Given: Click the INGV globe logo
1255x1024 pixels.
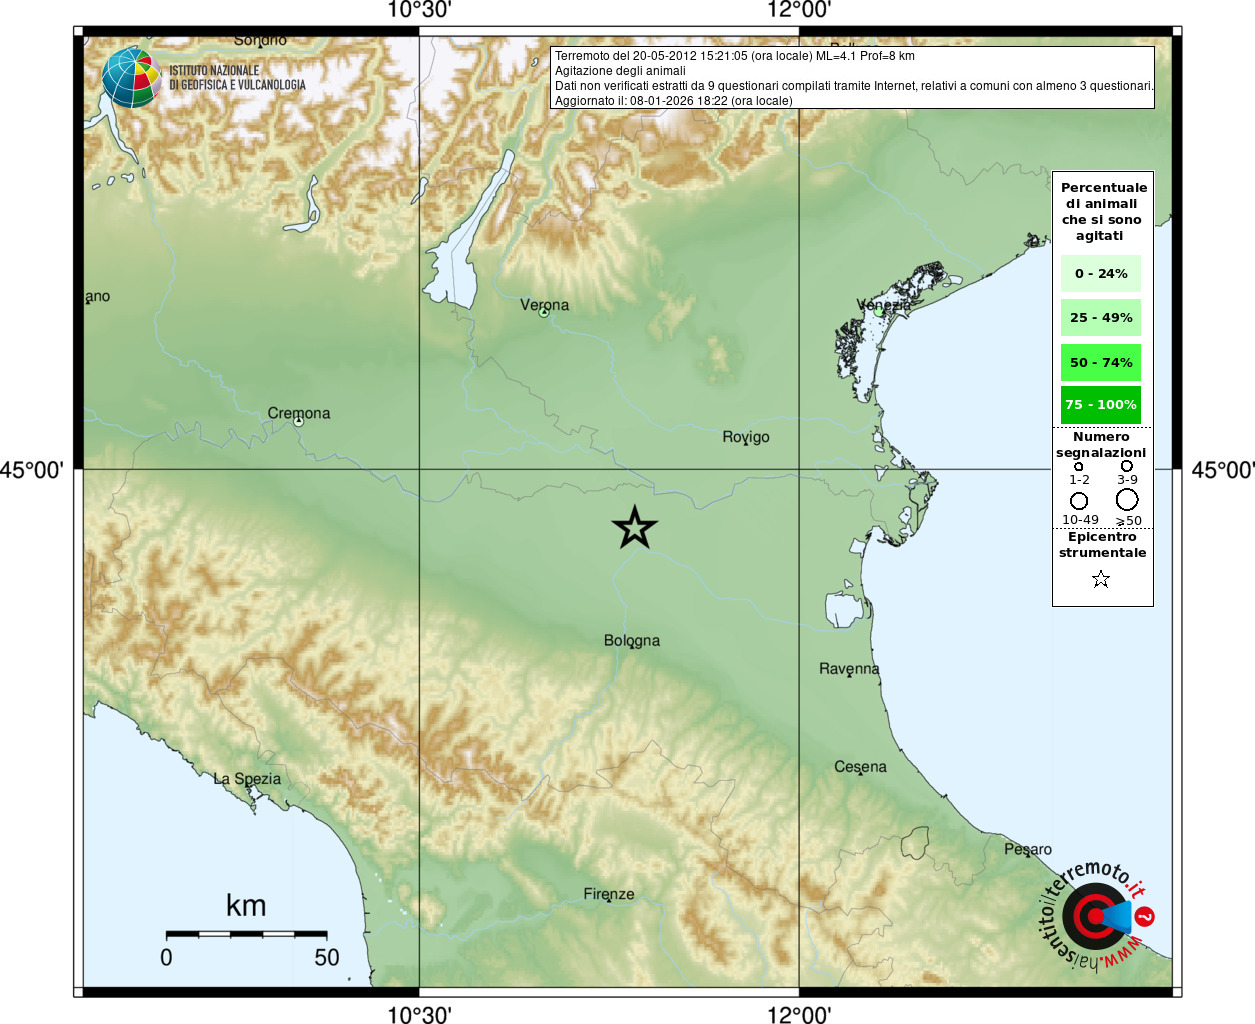Looking at the screenshot, I should (x=131, y=77).
